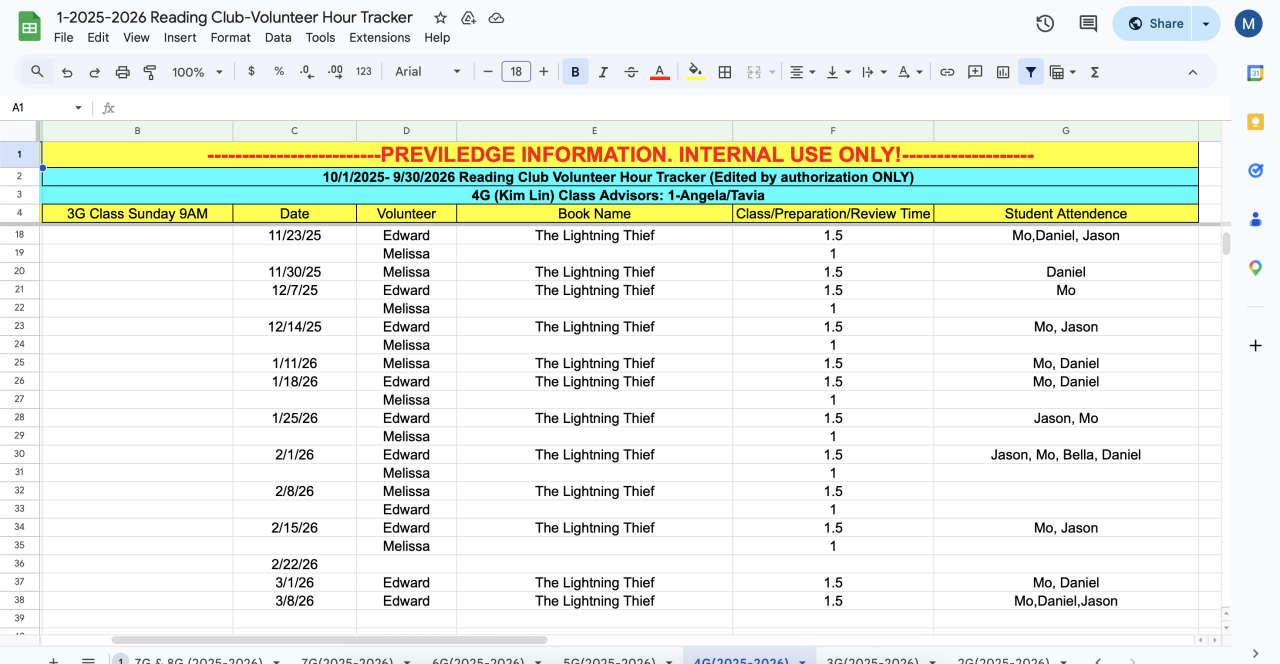Increase font size with plus button
This screenshot has width=1280, height=664.
coord(544,72)
